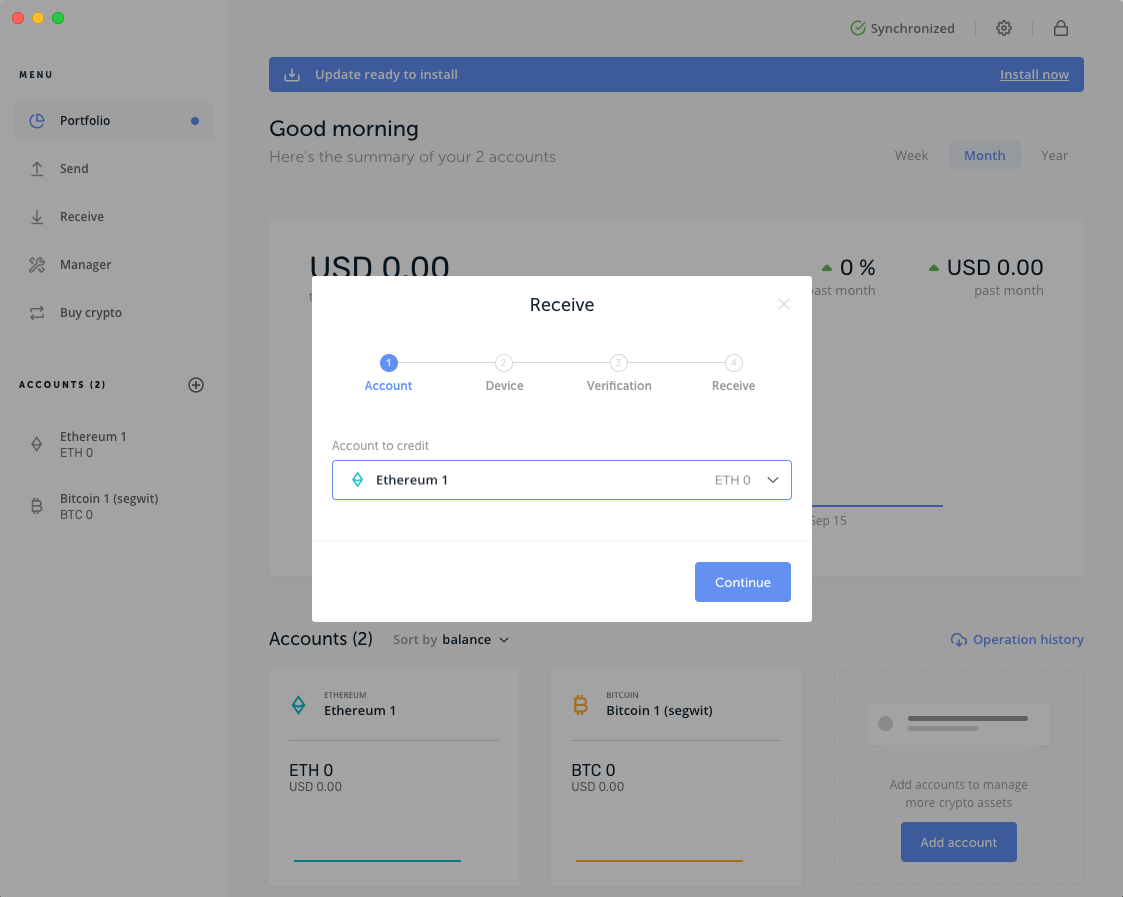Open the Send page via its arrow icon

(37, 168)
